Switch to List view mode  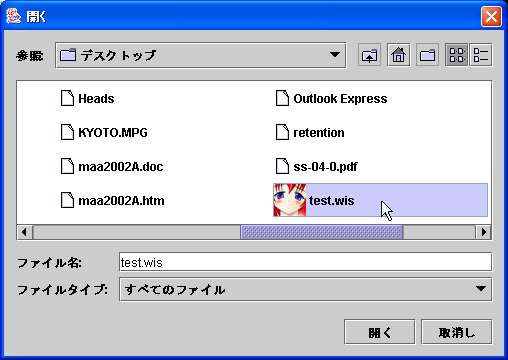click(456, 55)
